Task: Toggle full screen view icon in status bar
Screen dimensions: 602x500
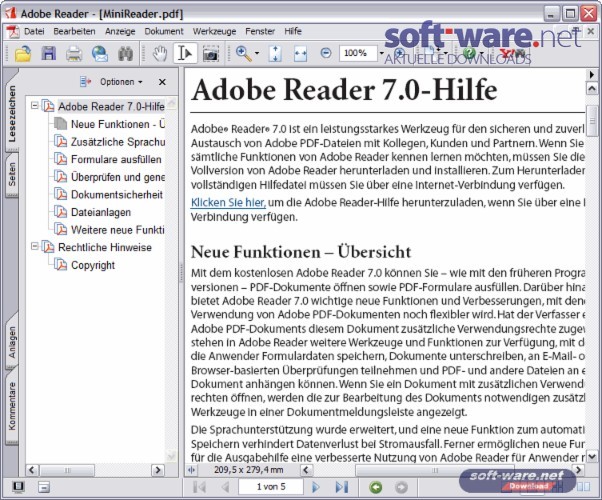Action: pyautogui.click(x=18, y=487)
